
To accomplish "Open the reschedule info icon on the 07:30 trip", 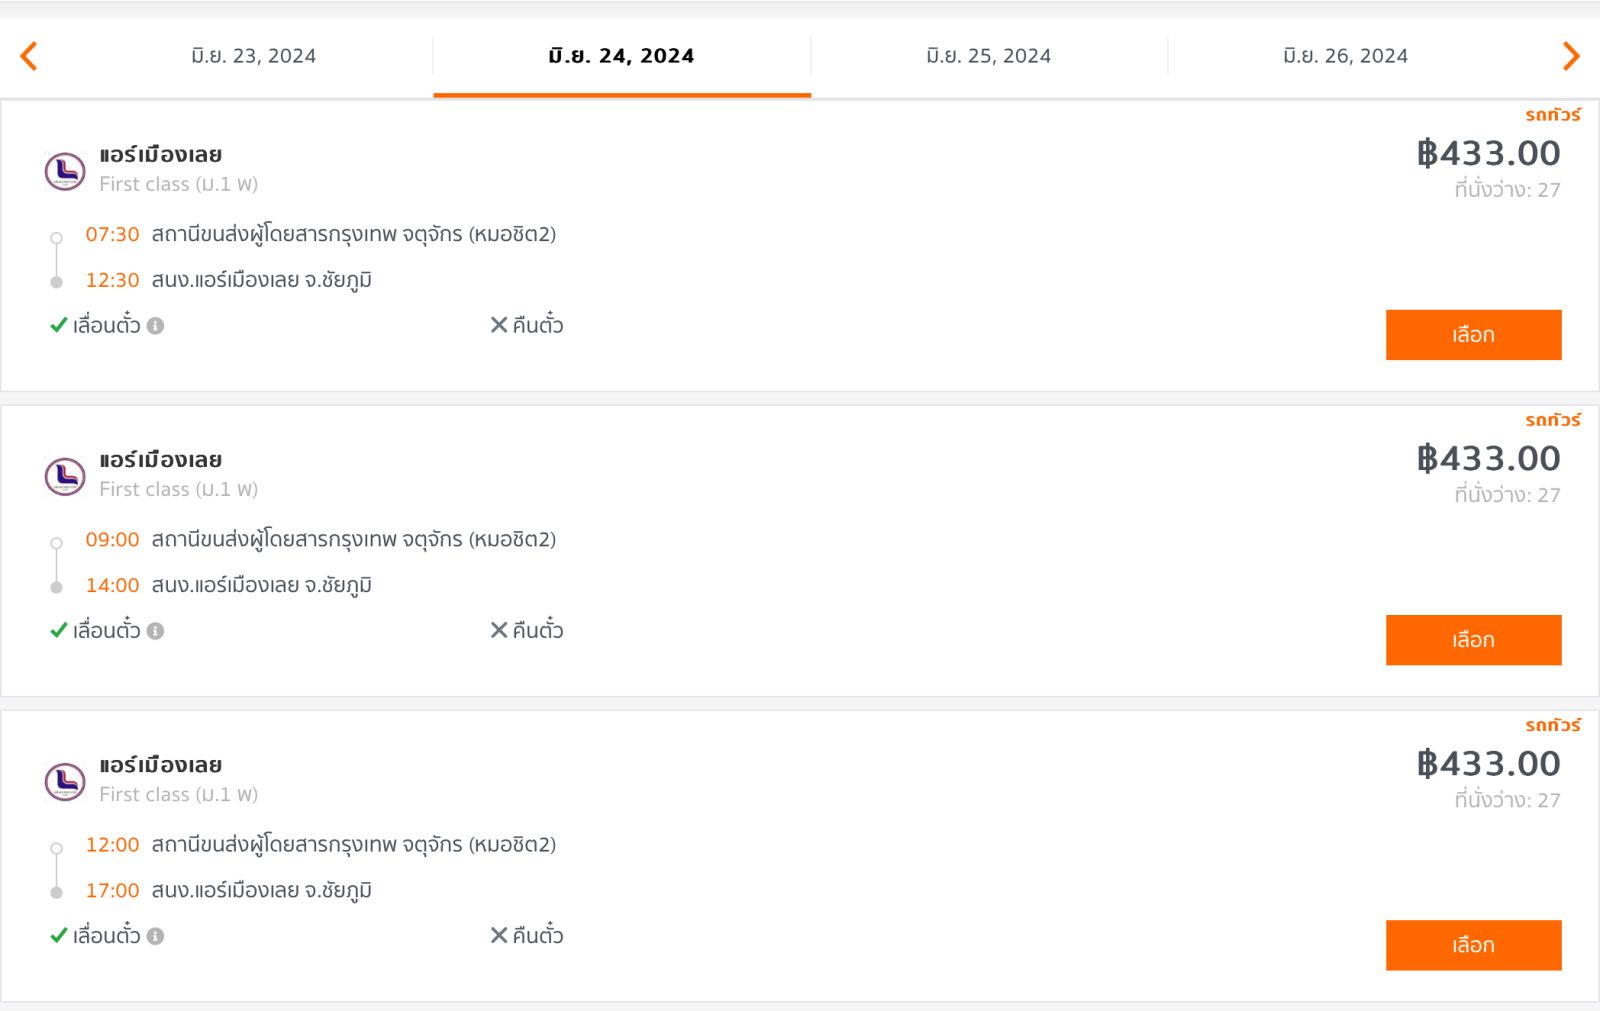I will (155, 326).
